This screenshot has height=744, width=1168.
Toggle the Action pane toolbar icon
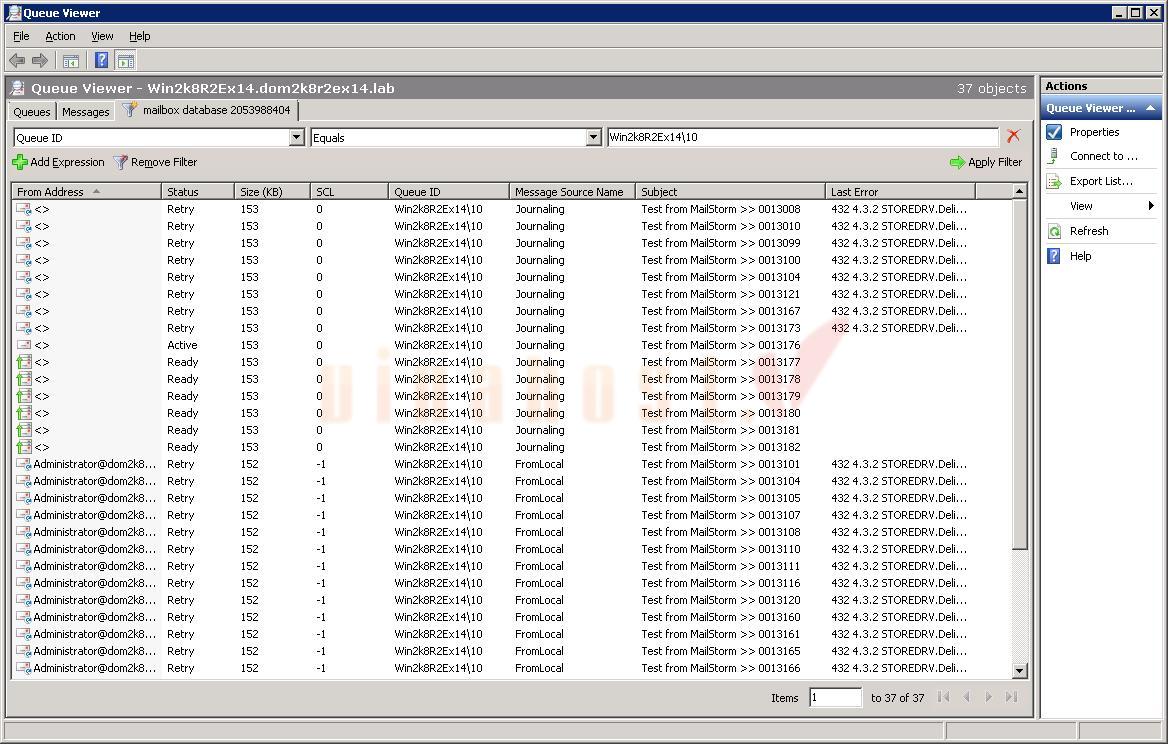126,61
